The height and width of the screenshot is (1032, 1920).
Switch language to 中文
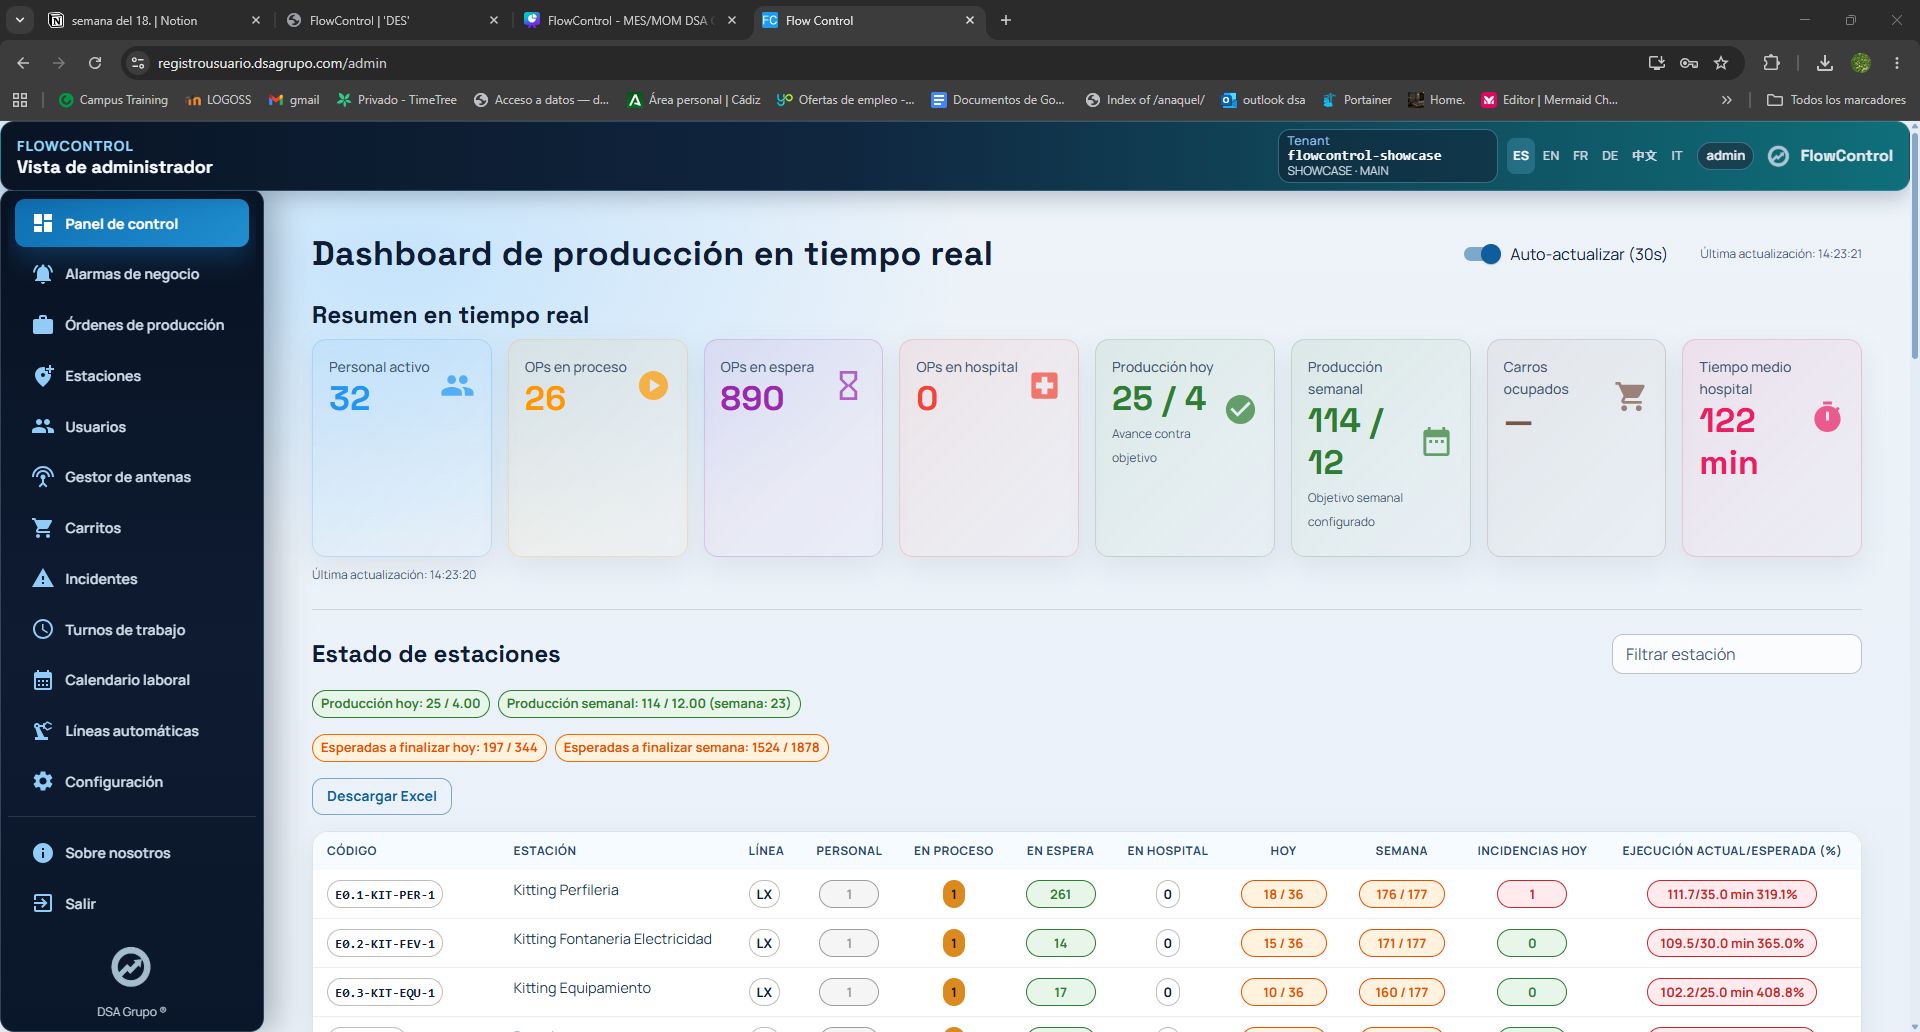[1644, 156]
